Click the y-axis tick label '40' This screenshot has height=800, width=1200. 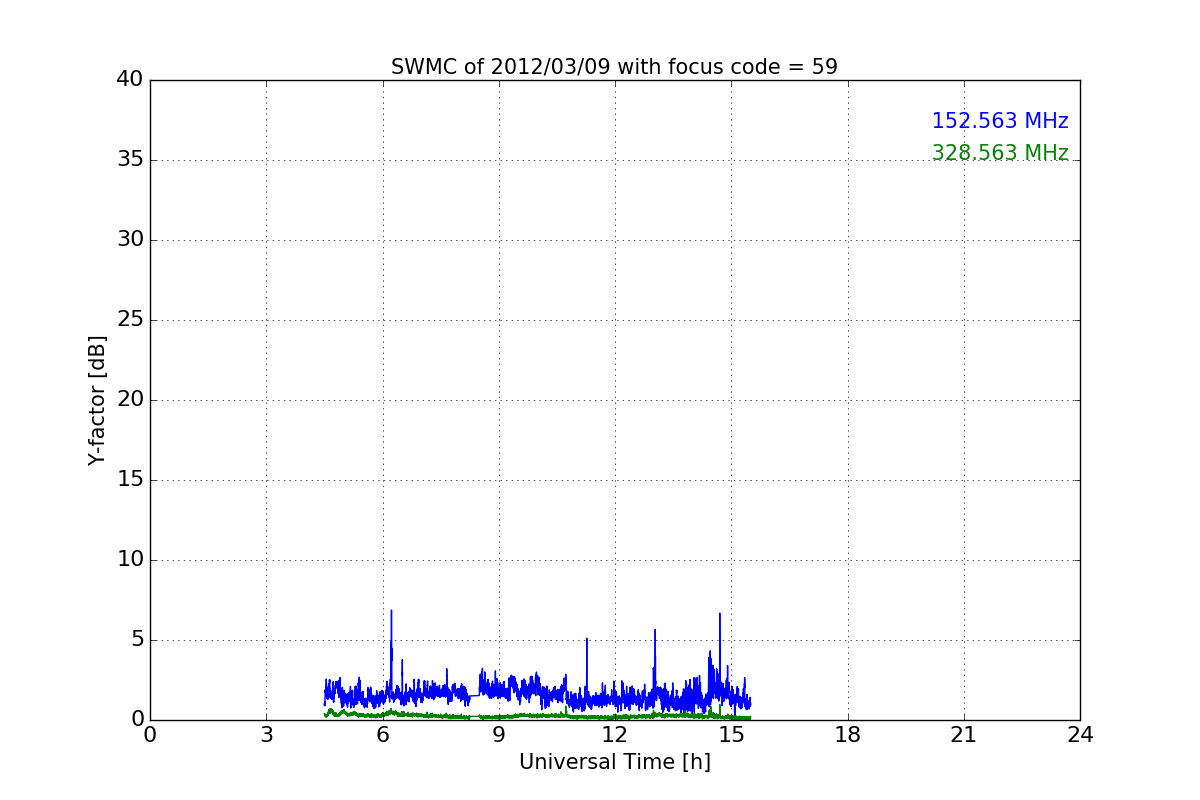[130, 79]
